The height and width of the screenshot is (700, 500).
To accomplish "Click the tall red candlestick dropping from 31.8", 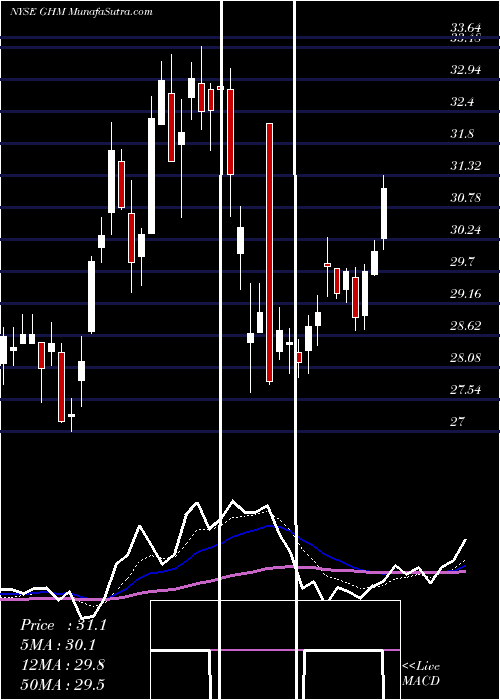I will 269,252.
